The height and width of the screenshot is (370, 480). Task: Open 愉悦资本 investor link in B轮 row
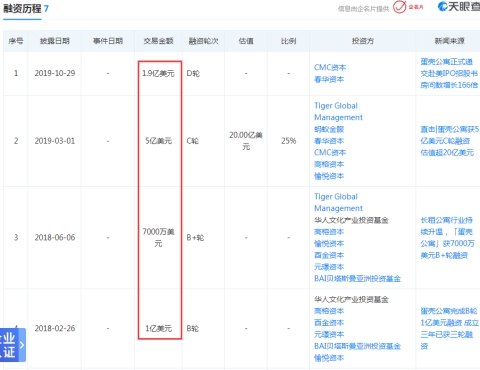(x=329, y=358)
